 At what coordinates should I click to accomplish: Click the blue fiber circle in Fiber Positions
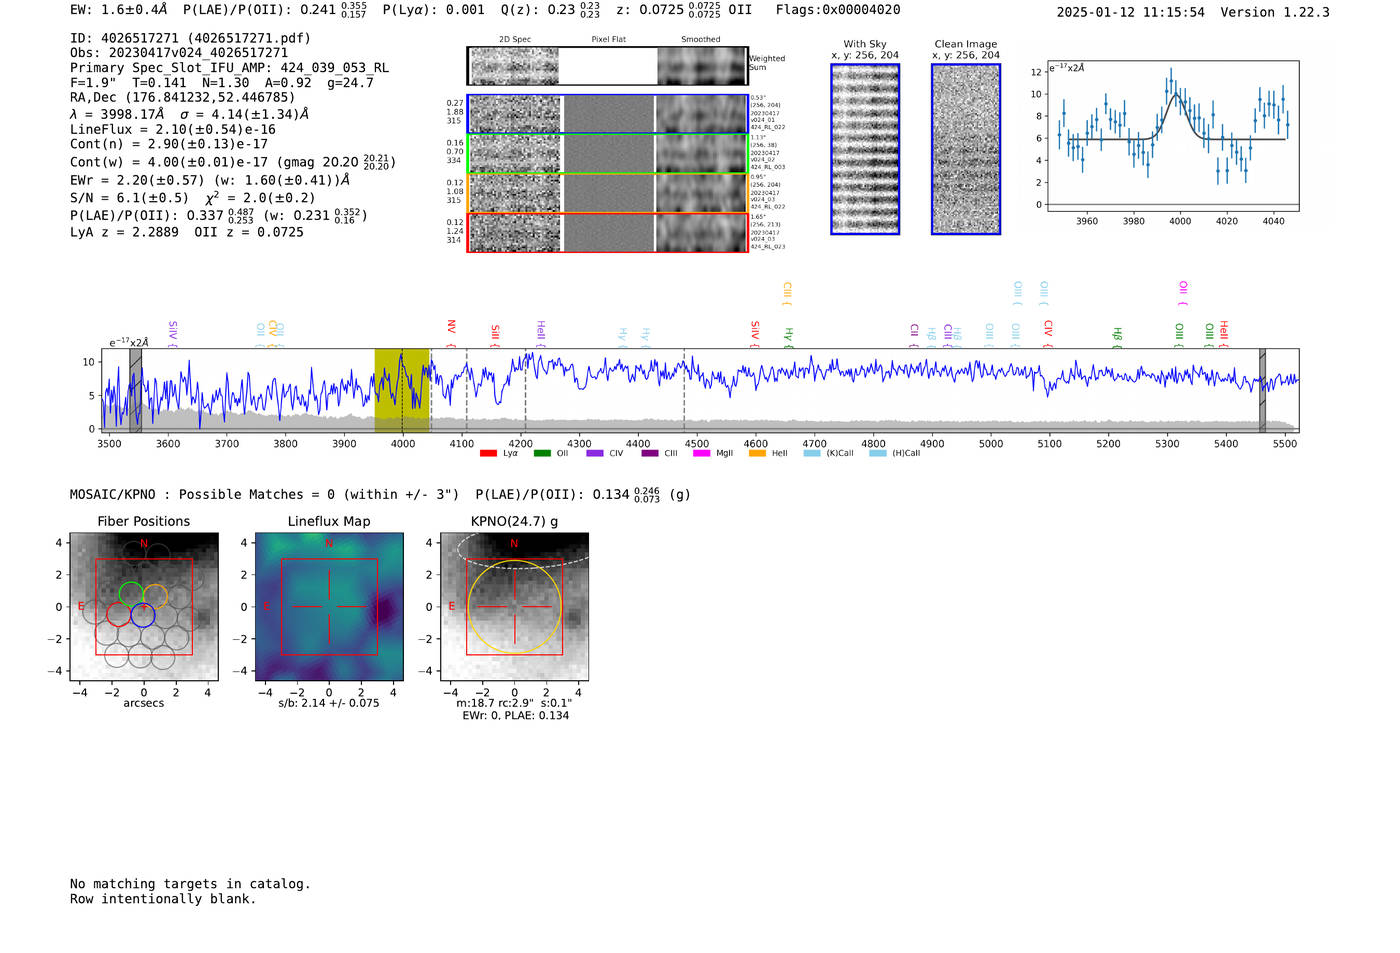pos(143,615)
